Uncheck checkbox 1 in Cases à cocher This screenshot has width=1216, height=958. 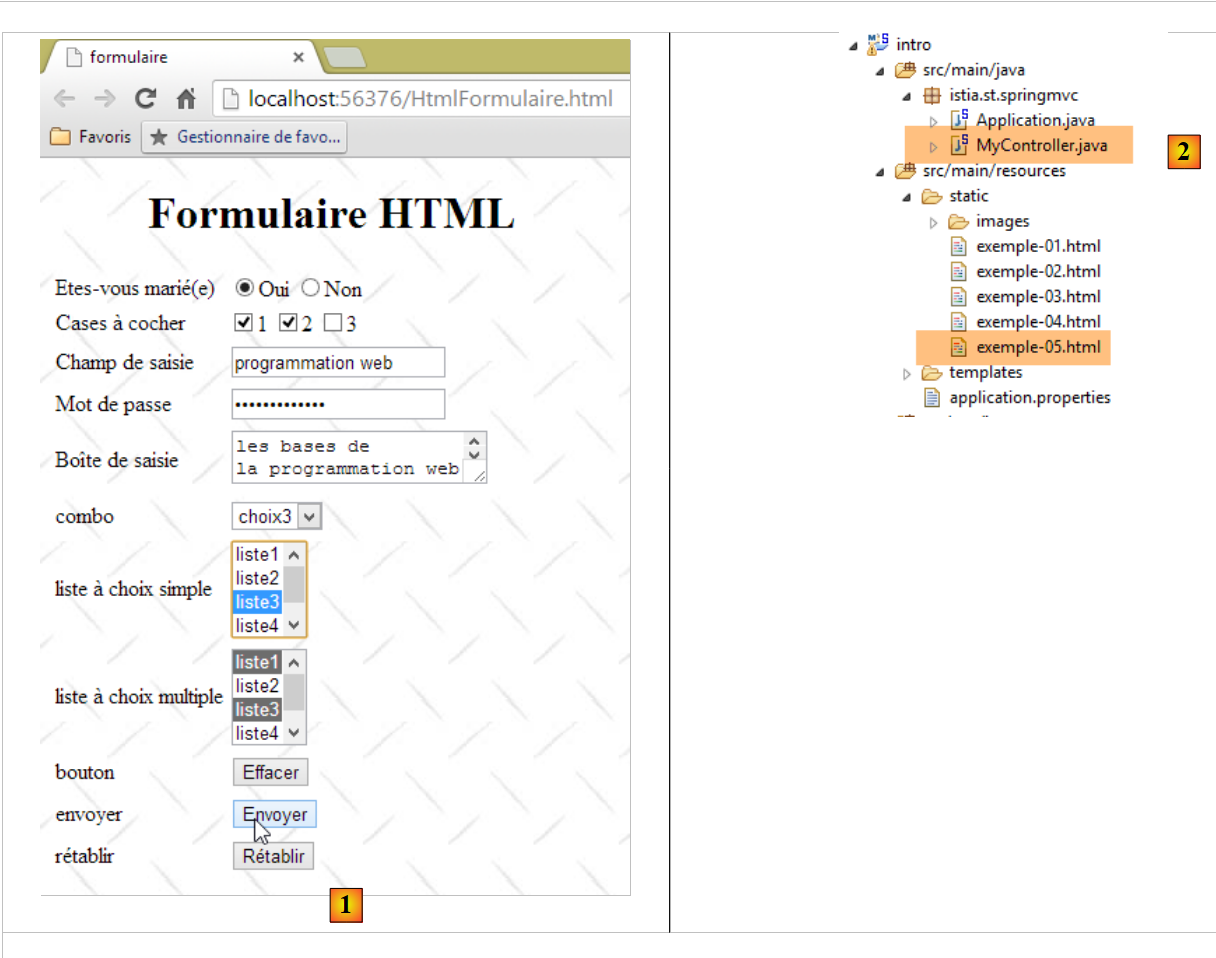click(242, 323)
